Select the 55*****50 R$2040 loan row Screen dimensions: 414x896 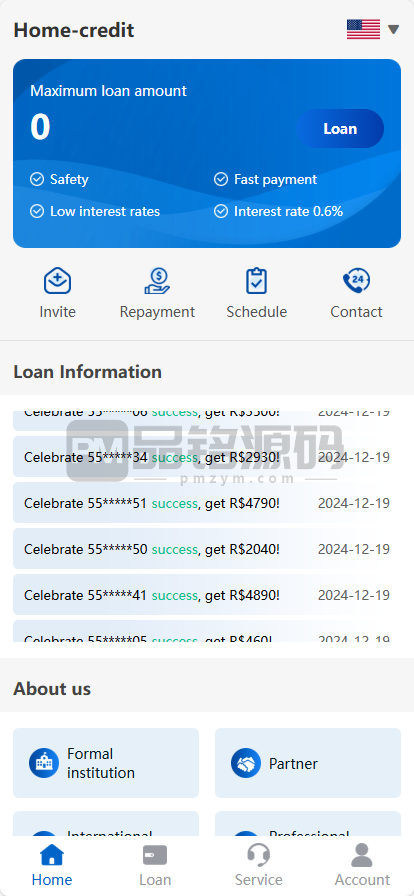(x=207, y=549)
